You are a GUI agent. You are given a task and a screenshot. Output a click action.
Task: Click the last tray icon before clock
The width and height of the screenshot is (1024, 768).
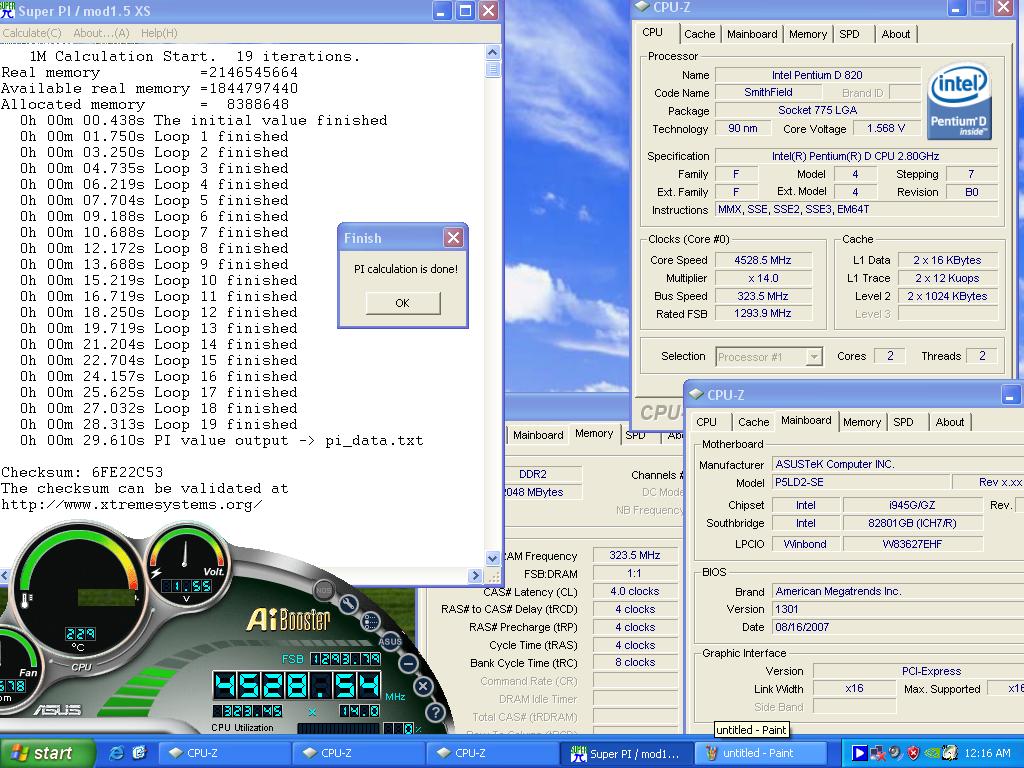(950, 753)
